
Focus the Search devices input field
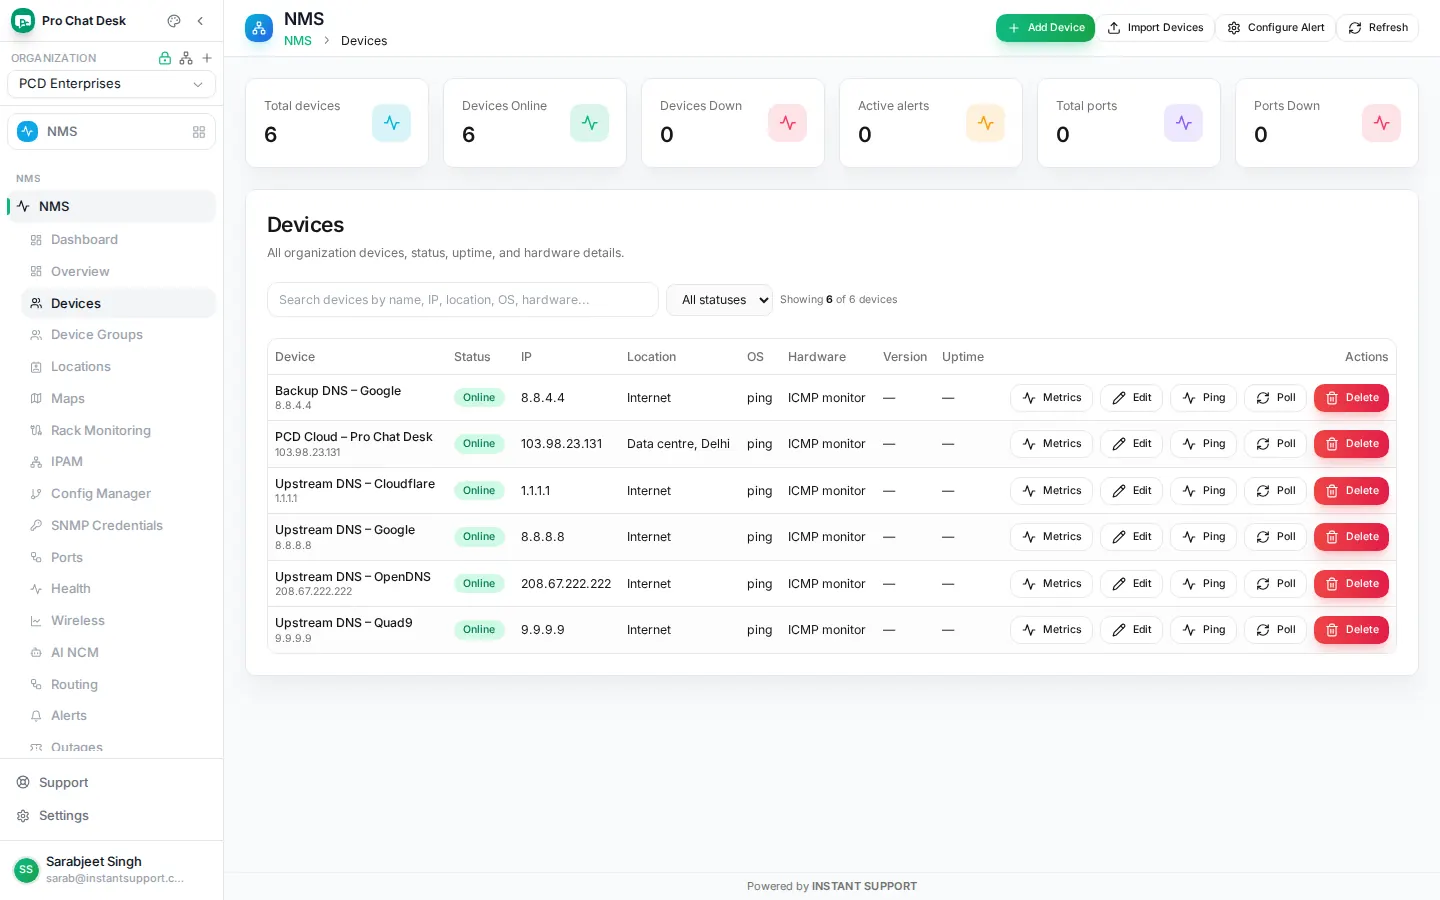[462, 300]
